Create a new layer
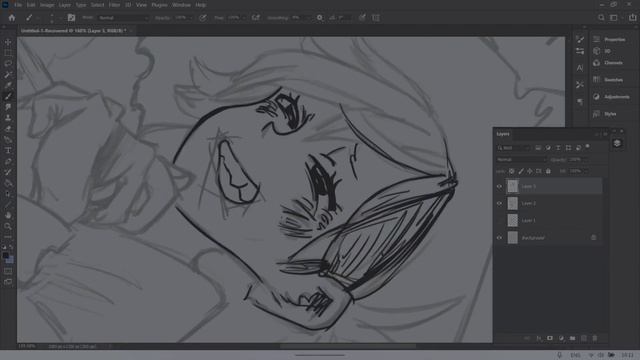This screenshot has width=640, height=360. coord(584,338)
